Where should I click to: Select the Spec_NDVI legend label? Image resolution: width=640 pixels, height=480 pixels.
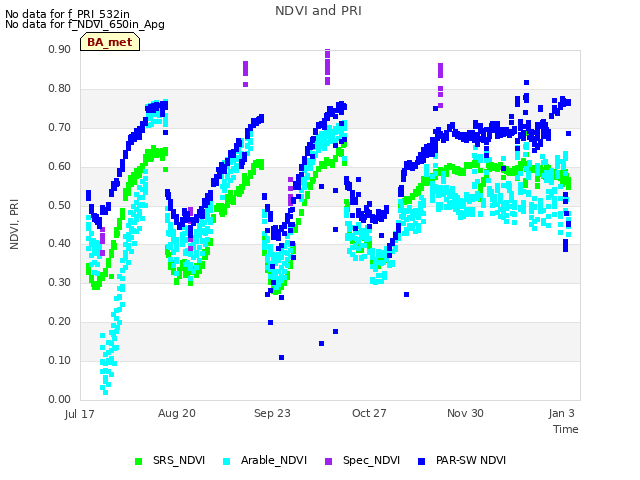click(x=371, y=460)
